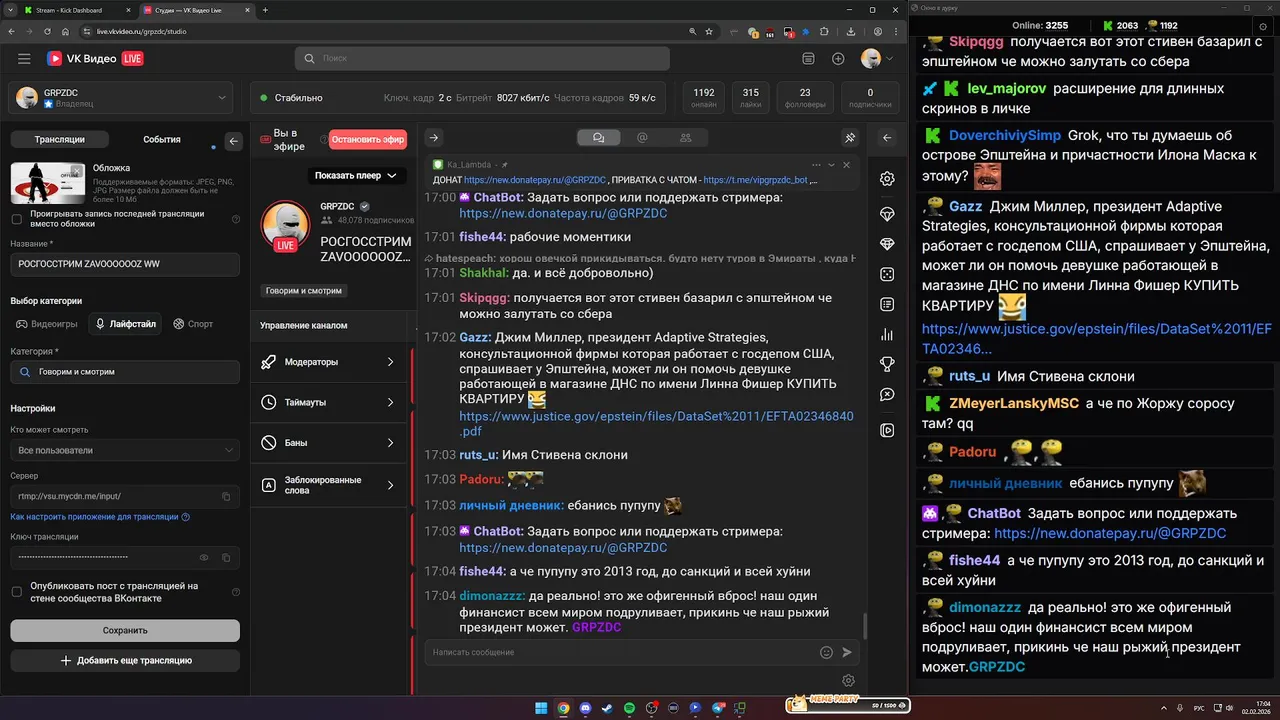
Task: Expand the Модераторы section
Action: pos(329,362)
